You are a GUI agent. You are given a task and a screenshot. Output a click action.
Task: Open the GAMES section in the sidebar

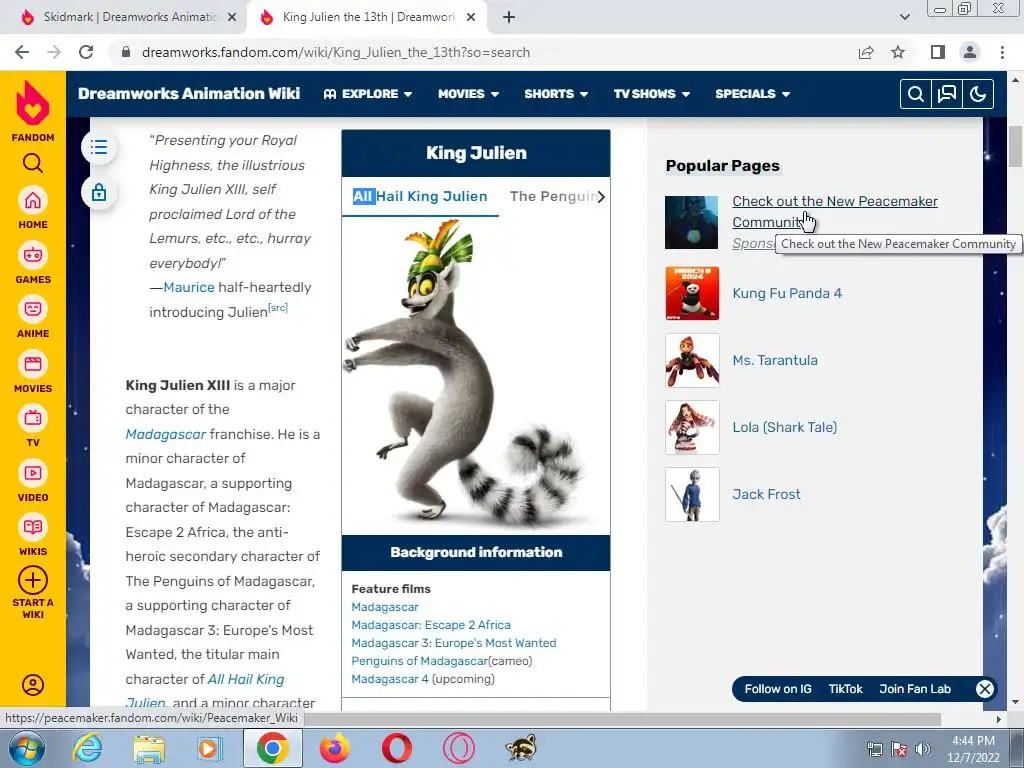(x=33, y=263)
